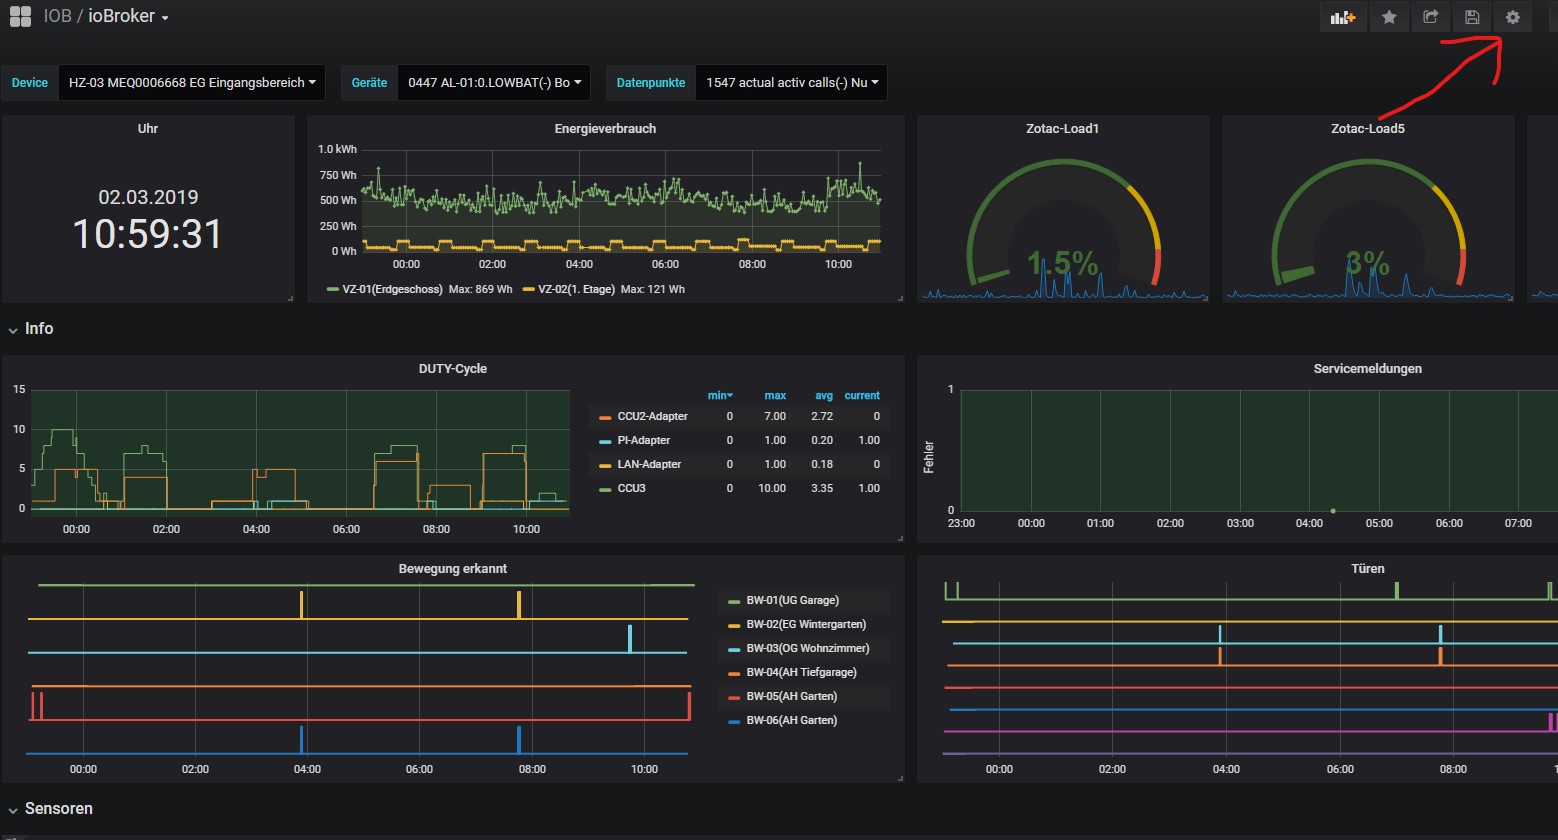Viewport: 1558px width, 840px height.
Task: Click color swatch of BW-03(OG Wohnzimmer)
Action: point(734,649)
